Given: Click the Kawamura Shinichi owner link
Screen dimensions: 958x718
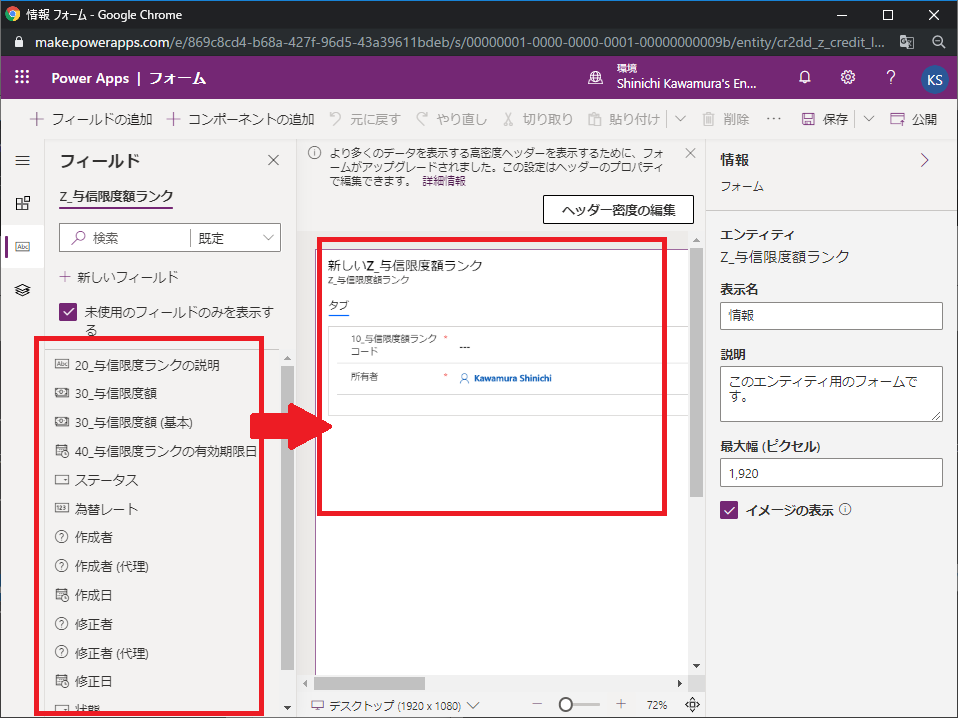Looking at the screenshot, I should tap(513, 378).
